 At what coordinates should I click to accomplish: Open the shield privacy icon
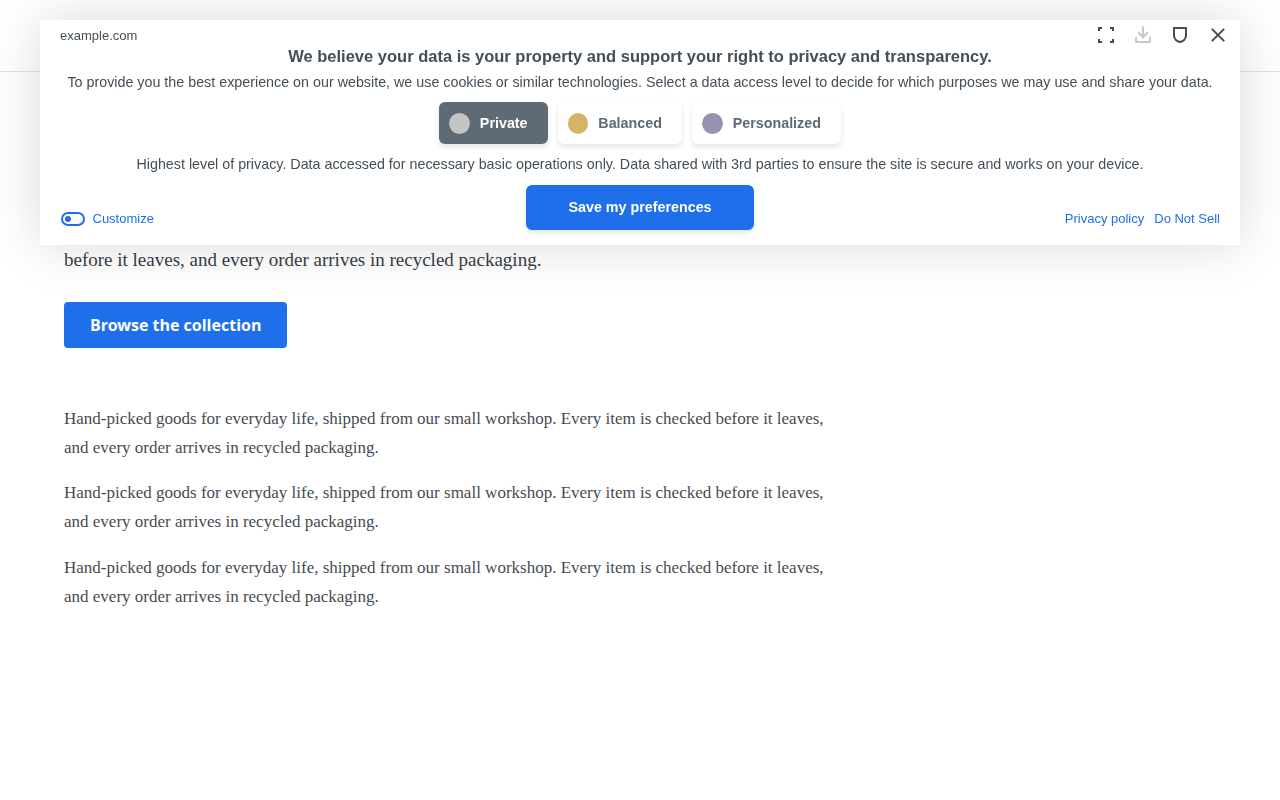coord(1180,35)
